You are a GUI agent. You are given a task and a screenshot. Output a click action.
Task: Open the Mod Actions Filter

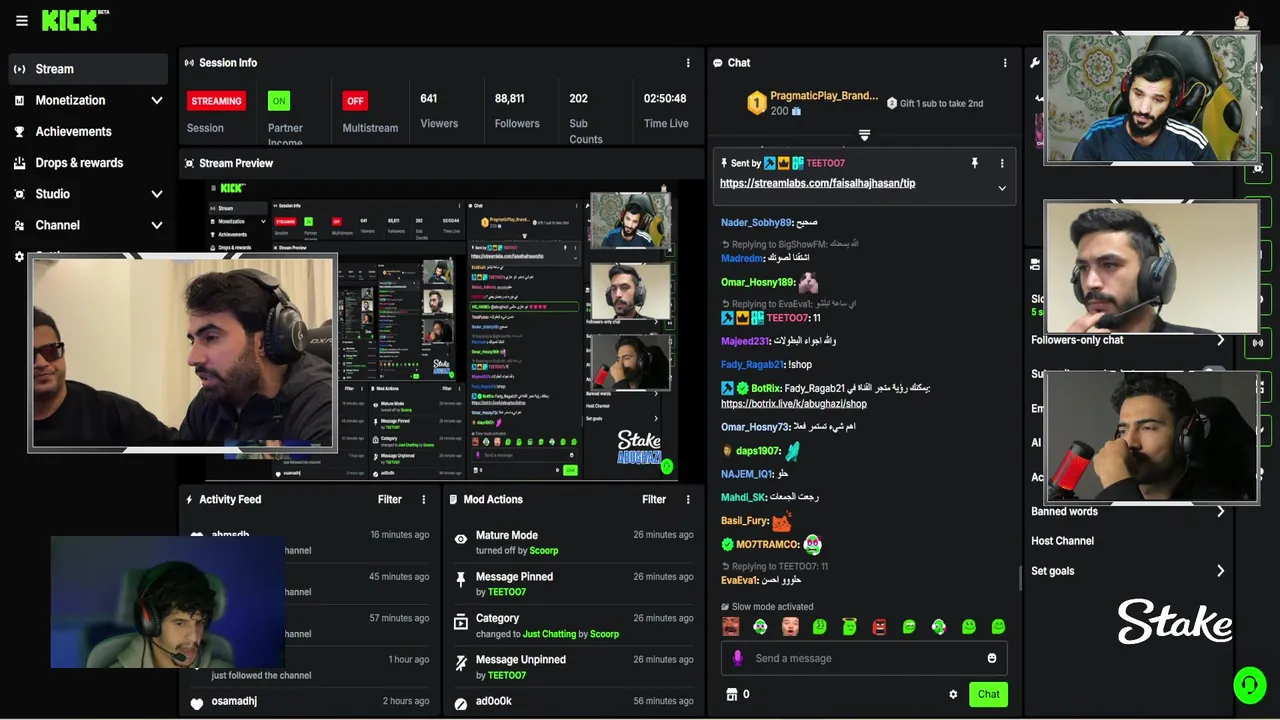[654, 499]
